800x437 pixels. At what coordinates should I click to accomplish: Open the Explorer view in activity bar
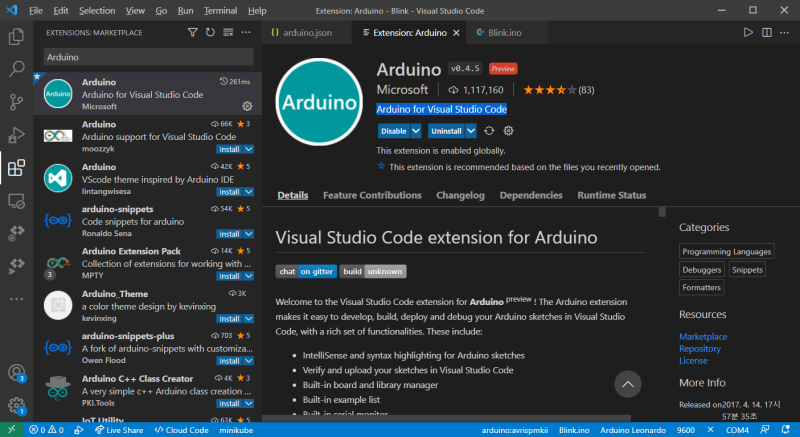[16, 36]
